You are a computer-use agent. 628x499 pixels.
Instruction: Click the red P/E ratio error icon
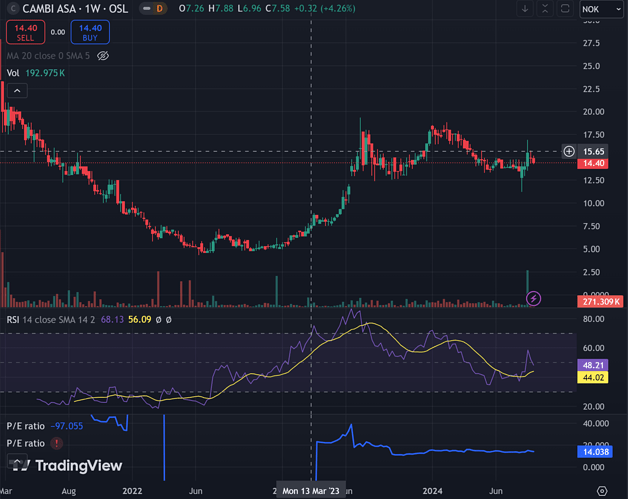point(57,443)
